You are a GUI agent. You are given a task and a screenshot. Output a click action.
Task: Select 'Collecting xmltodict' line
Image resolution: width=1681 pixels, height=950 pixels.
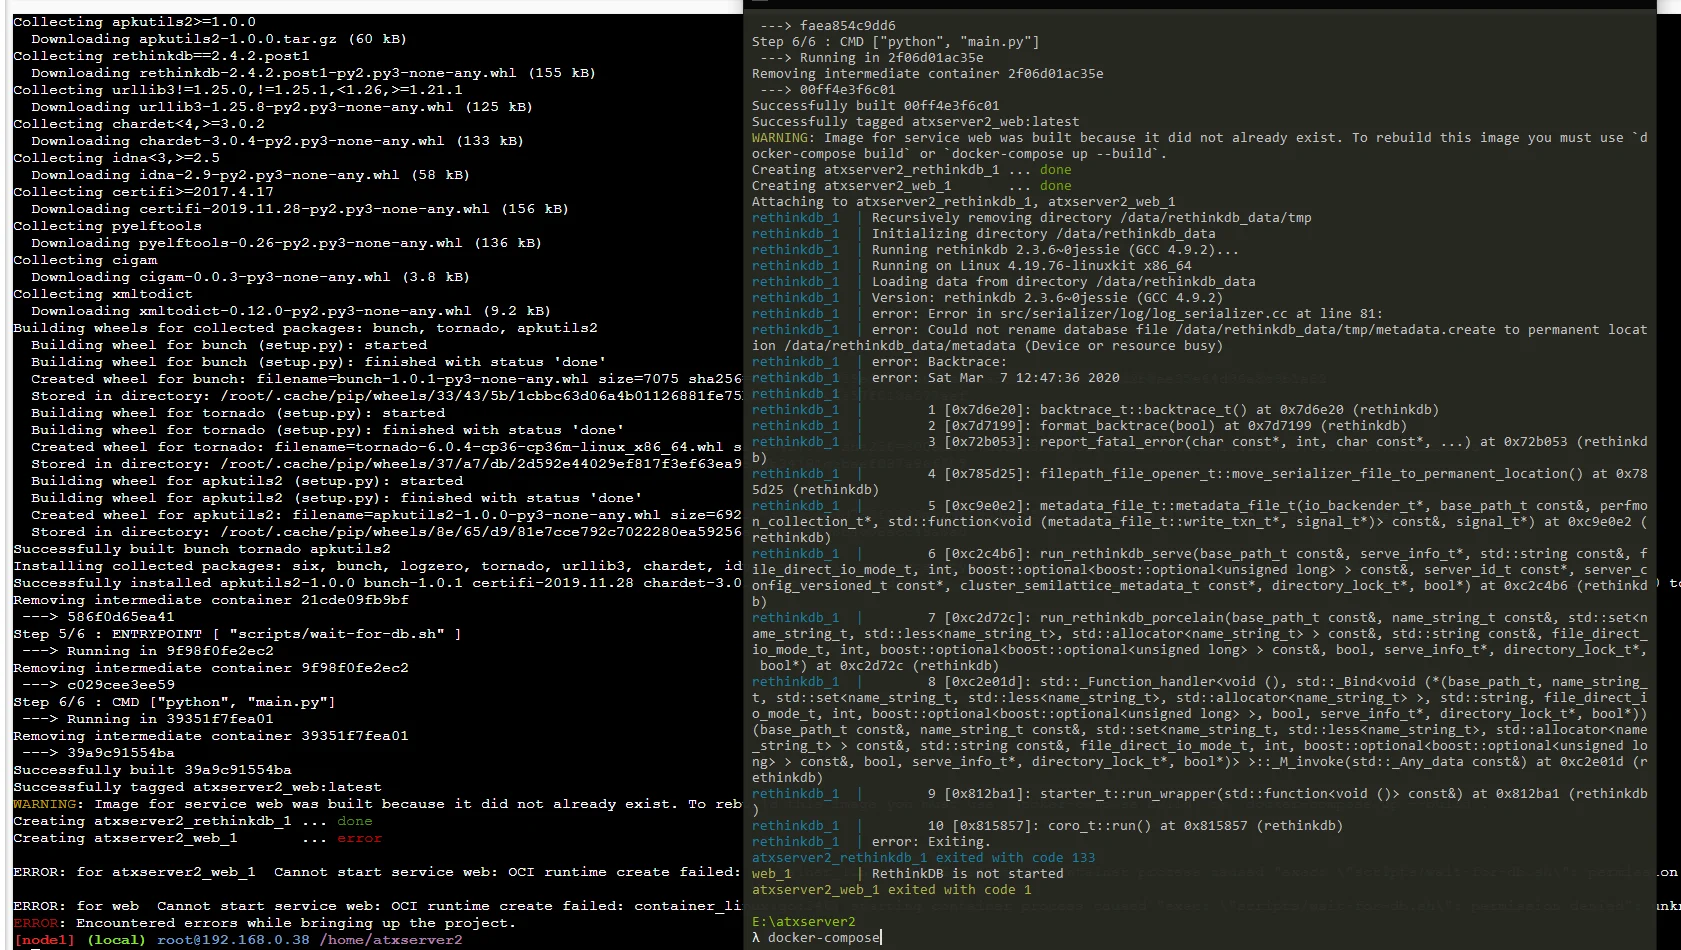coord(103,294)
